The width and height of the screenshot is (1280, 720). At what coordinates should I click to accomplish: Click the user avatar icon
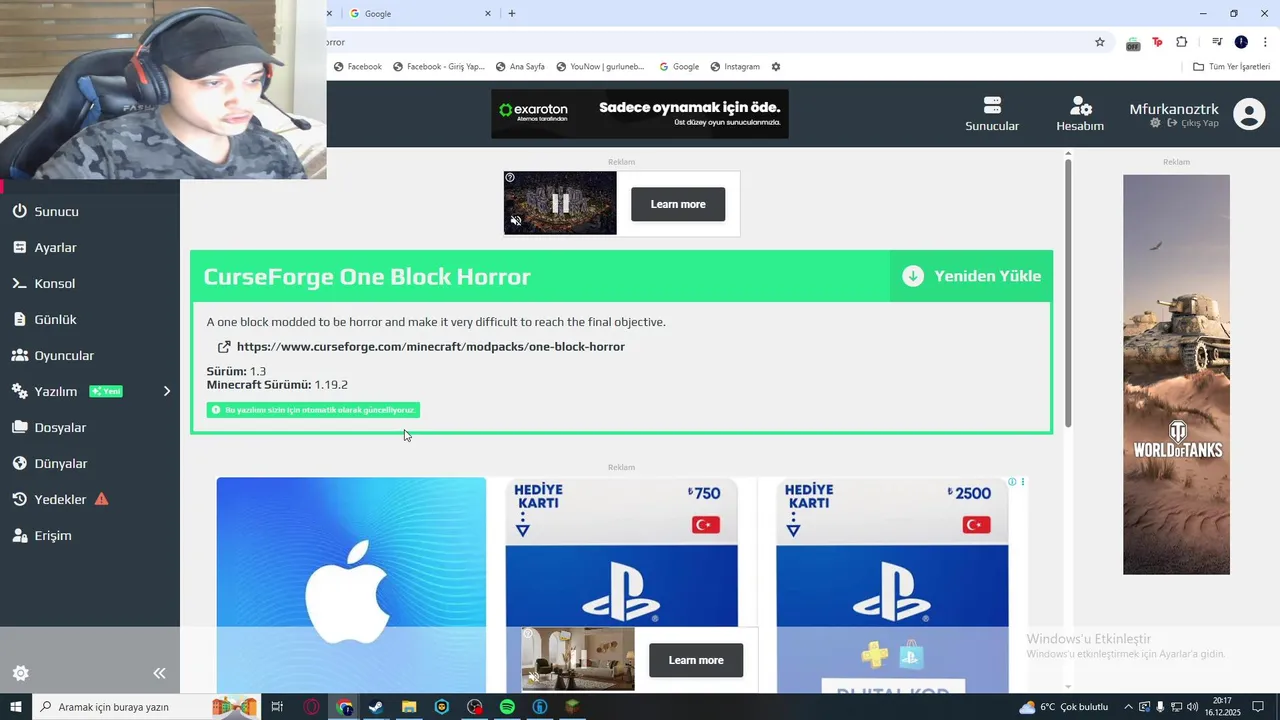click(x=1249, y=114)
